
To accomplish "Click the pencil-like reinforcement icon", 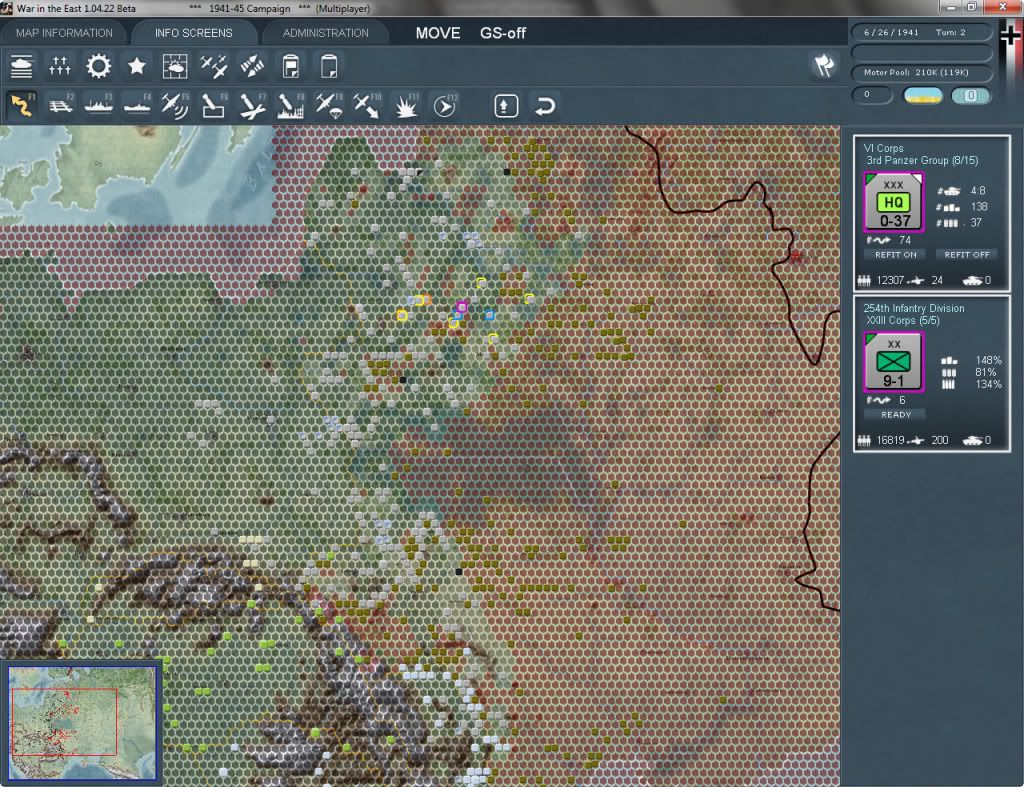I will click(252, 66).
